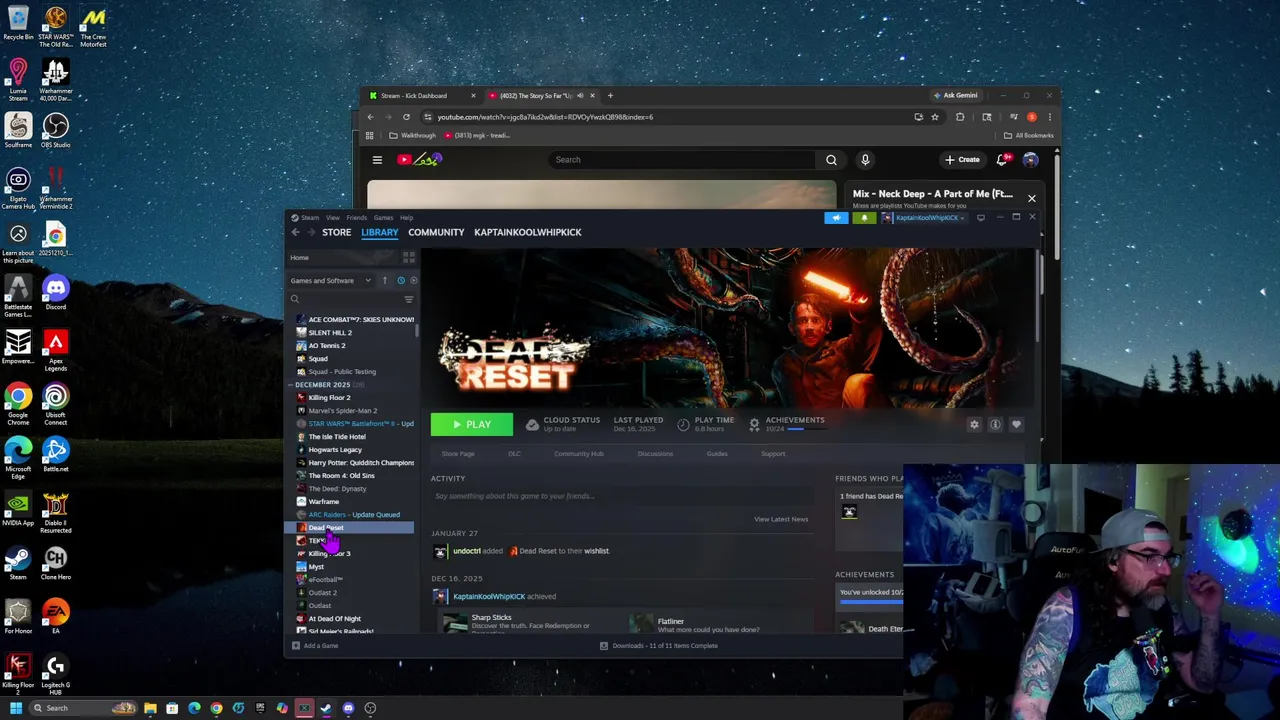Select ARC Raiders - Update Queued entry
Image resolution: width=1280 pixels, height=720 pixels.
coord(355,514)
